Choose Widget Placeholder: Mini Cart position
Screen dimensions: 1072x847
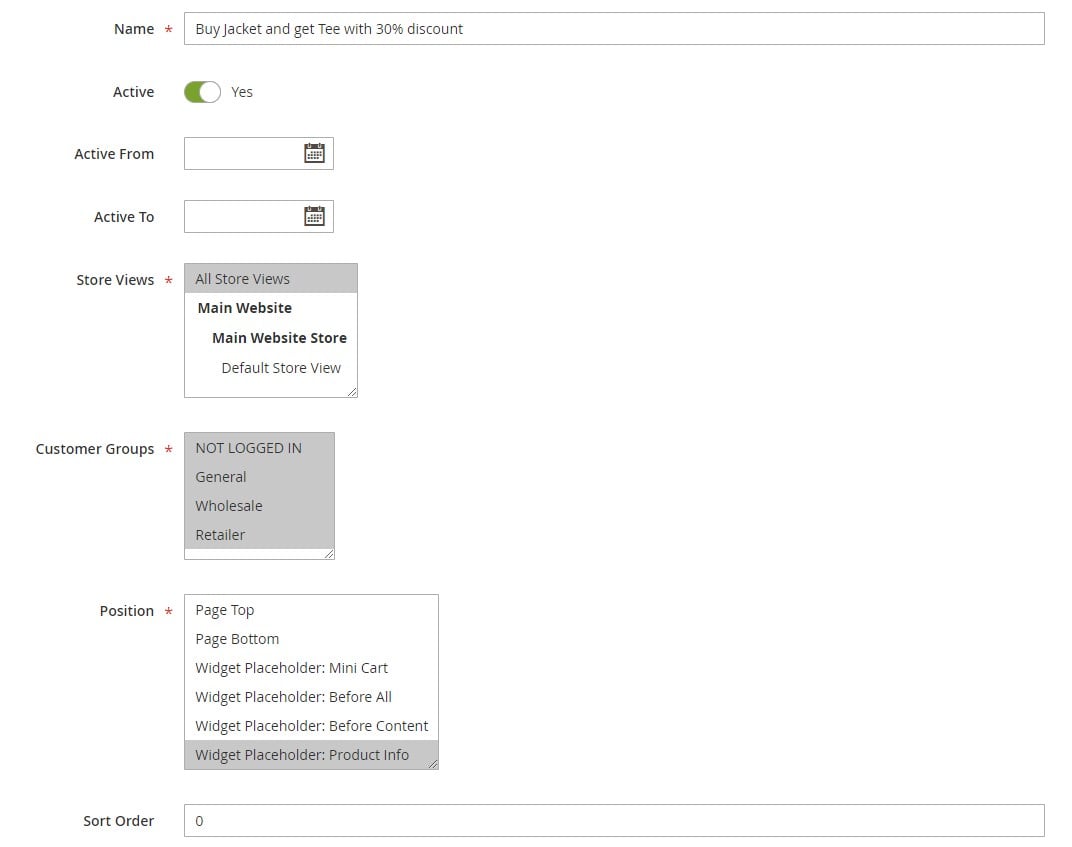click(311, 668)
